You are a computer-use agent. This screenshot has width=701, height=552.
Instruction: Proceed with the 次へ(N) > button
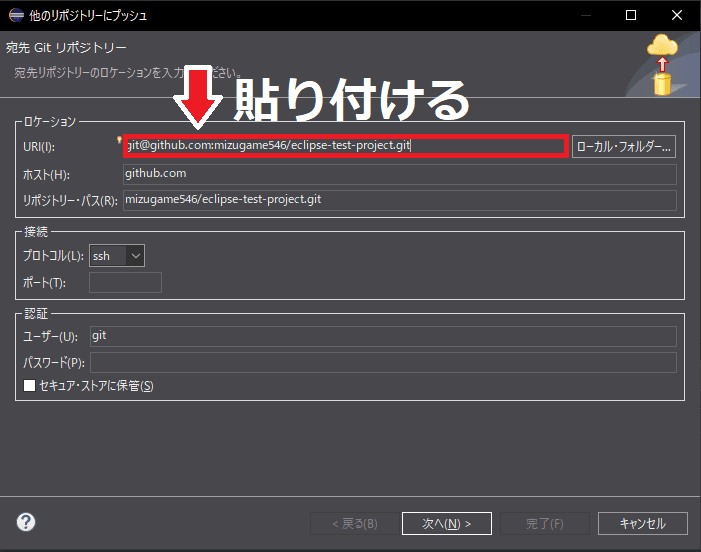(440, 523)
